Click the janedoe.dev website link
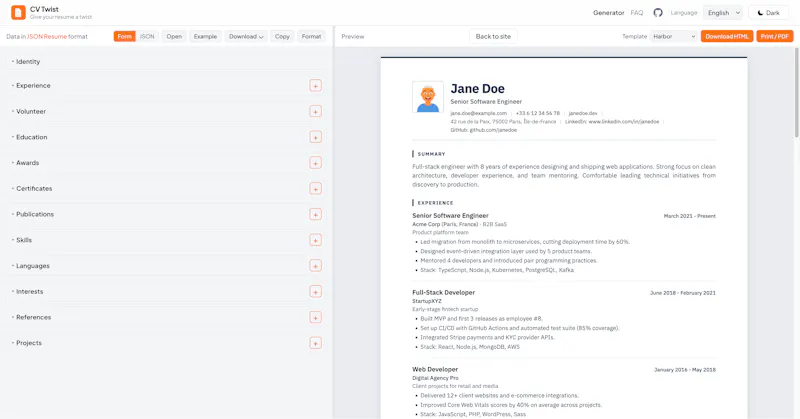The height and width of the screenshot is (419, 800). (x=583, y=113)
